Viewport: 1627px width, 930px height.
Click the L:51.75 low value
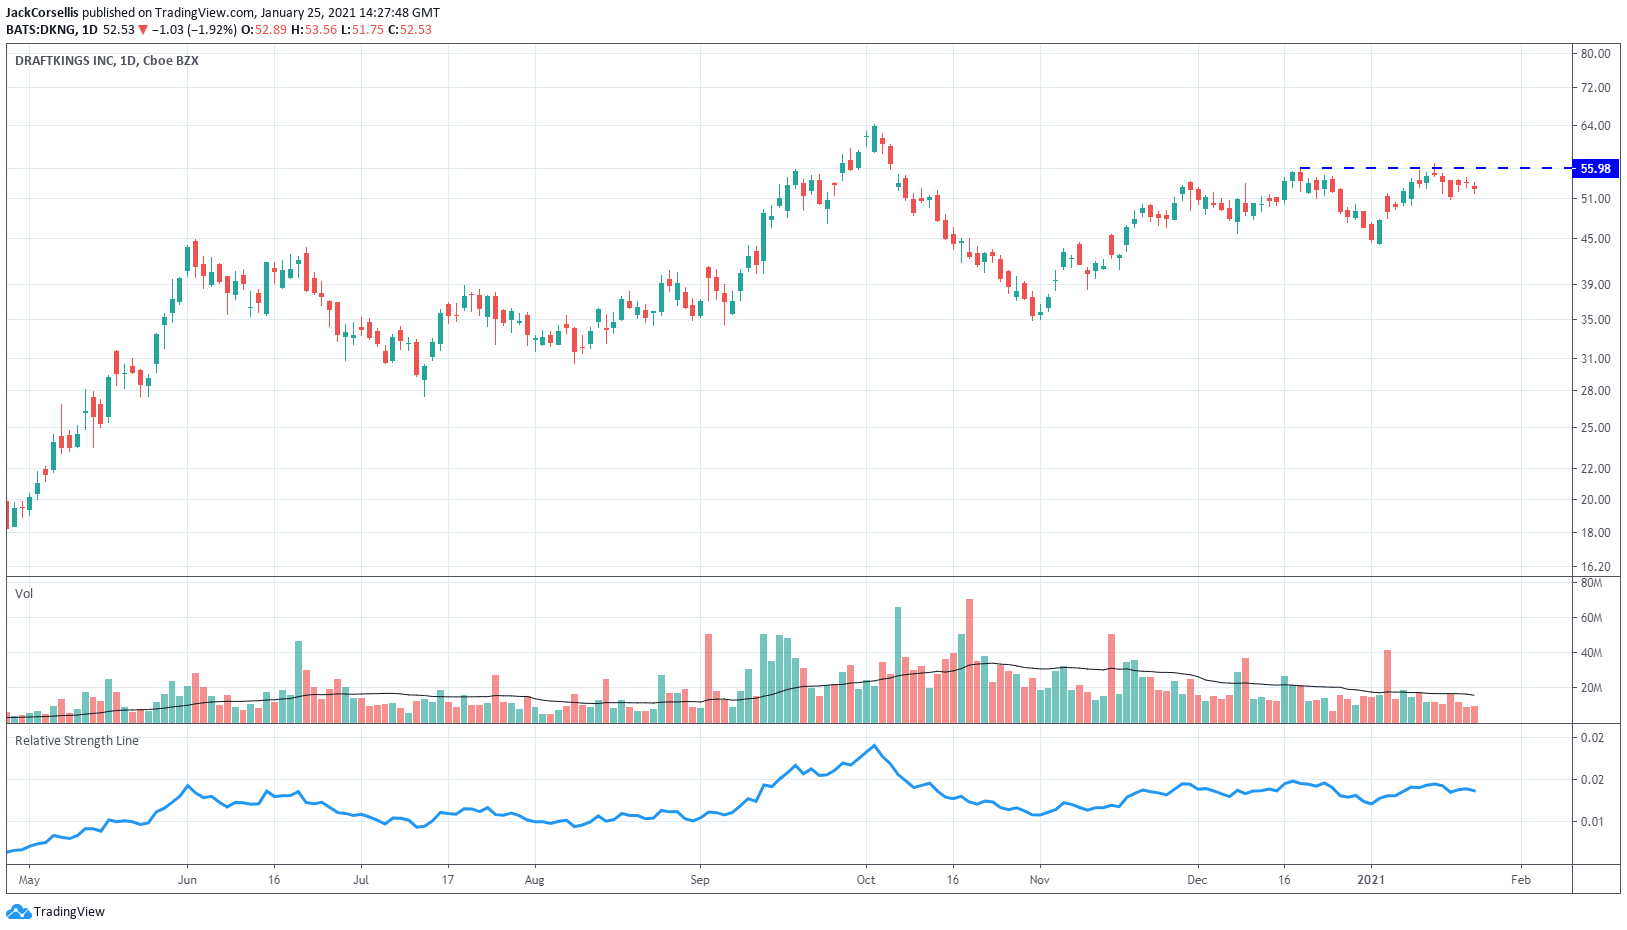363,30
